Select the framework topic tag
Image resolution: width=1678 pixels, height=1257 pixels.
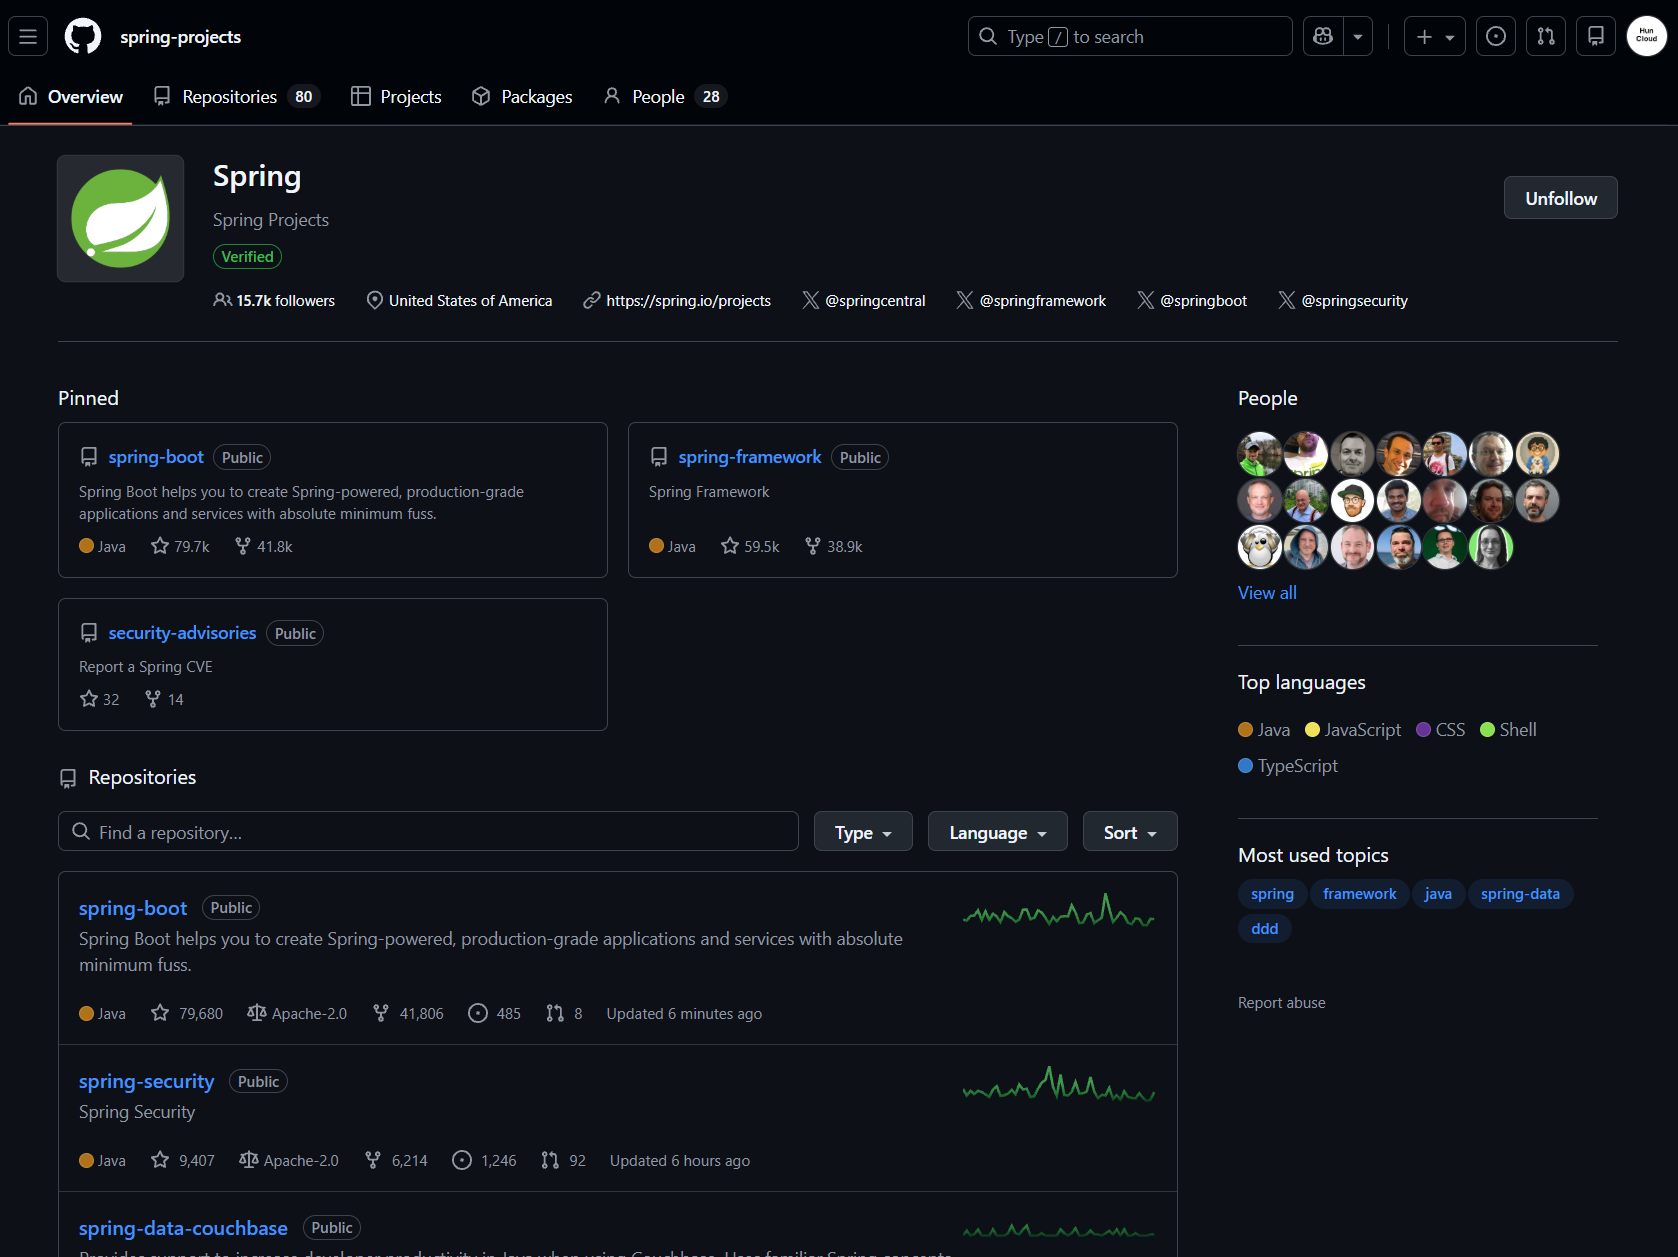(1359, 894)
